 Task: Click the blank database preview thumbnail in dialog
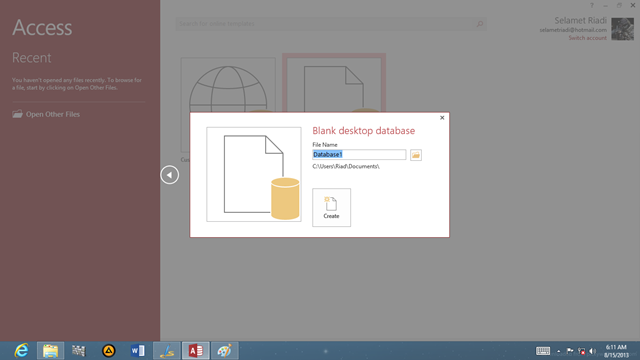(x=253, y=174)
